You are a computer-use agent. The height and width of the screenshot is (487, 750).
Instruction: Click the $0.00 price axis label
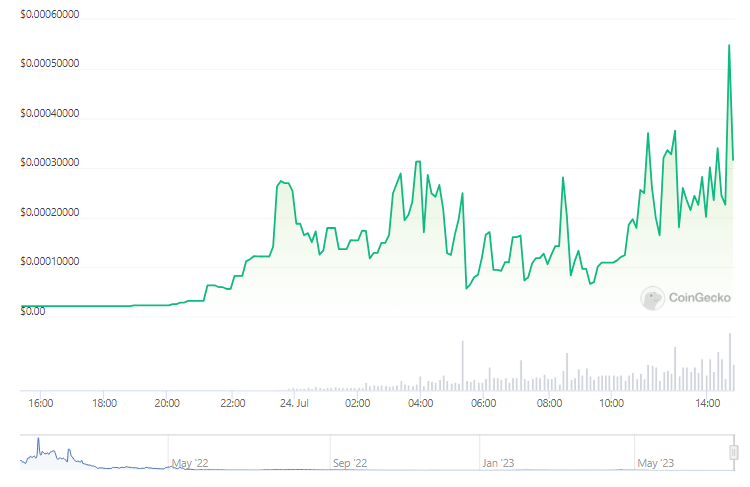[33, 311]
